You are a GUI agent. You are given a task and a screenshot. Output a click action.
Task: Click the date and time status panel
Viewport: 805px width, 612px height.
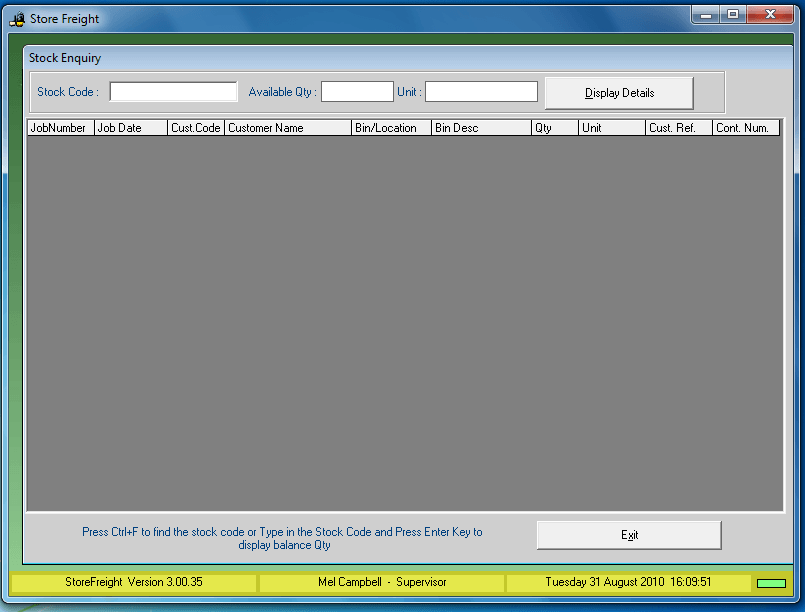[x=628, y=582]
